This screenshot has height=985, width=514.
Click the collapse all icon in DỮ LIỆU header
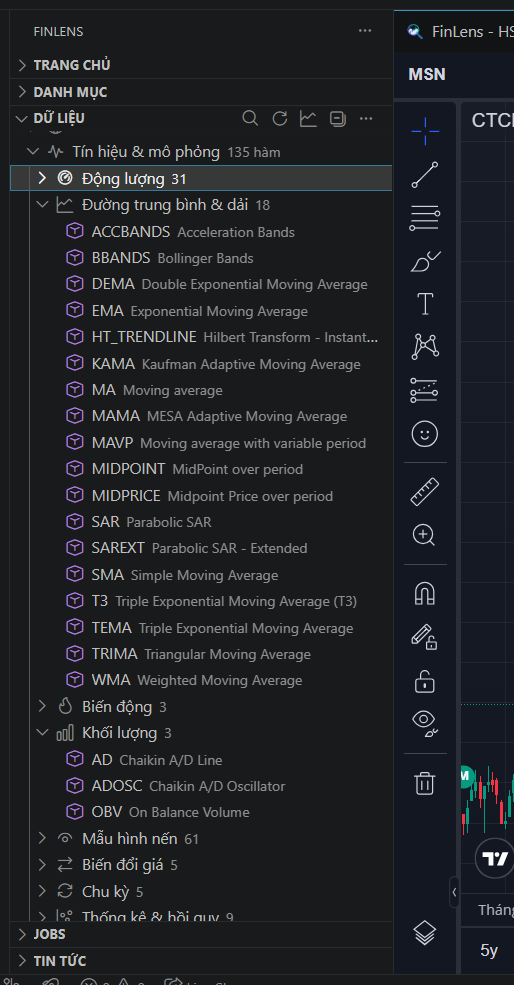pos(337,118)
